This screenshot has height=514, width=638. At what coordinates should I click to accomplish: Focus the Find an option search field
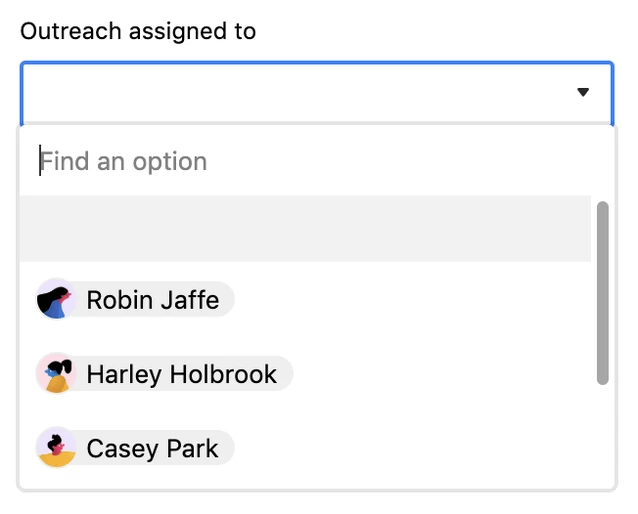(x=317, y=161)
